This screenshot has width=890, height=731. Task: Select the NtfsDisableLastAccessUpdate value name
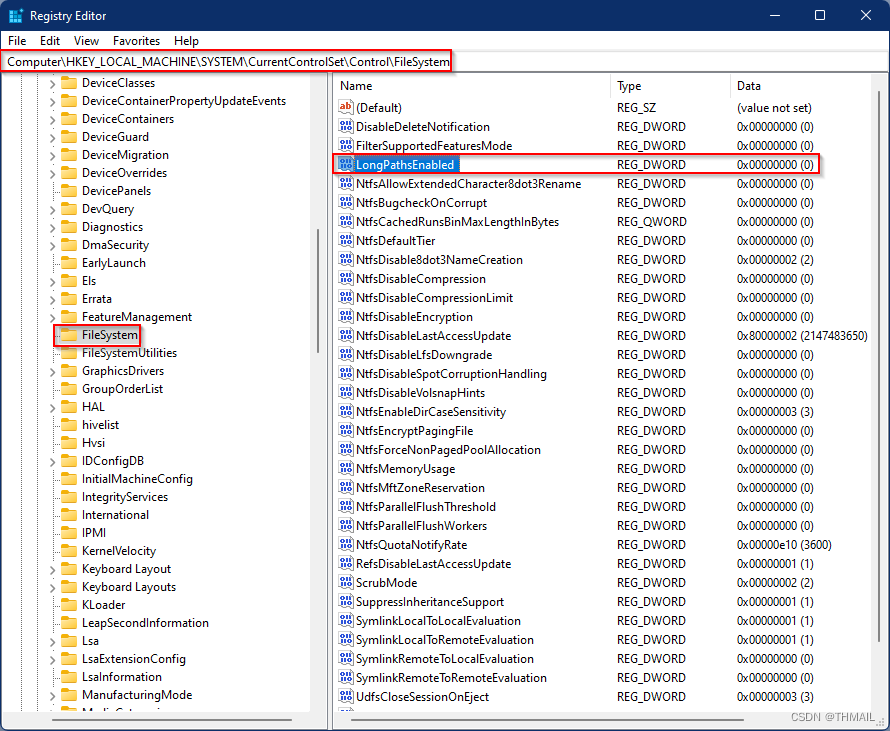coord(433,336)
